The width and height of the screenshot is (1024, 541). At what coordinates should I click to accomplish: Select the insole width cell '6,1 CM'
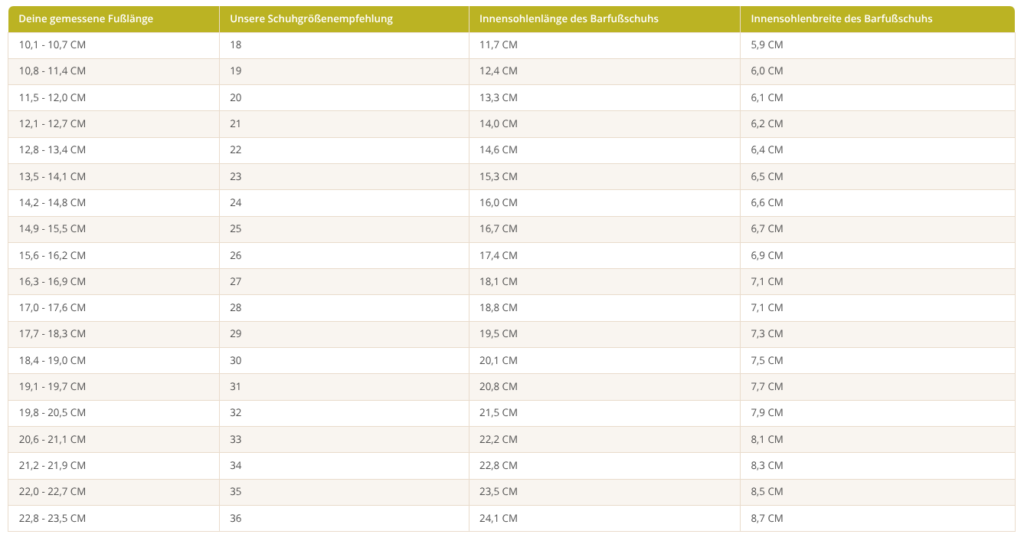click(767, 97)
